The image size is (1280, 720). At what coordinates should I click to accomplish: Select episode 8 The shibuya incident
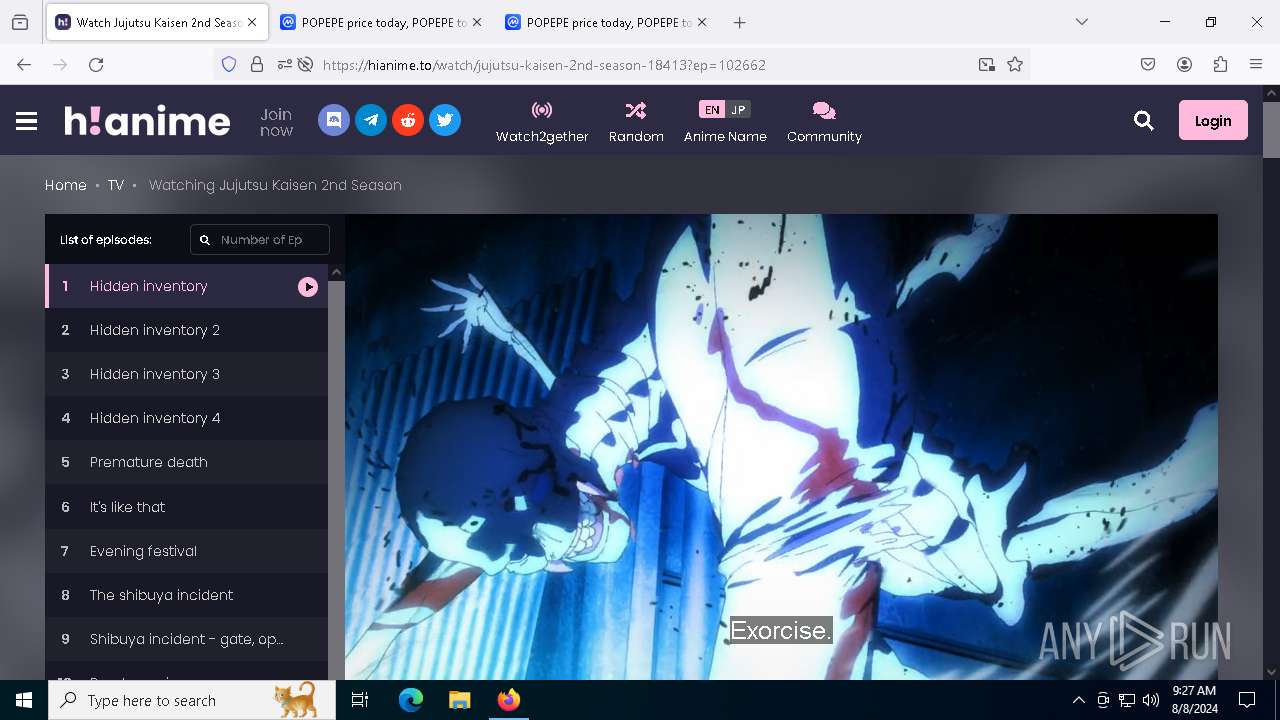click(x=186, y=595)
